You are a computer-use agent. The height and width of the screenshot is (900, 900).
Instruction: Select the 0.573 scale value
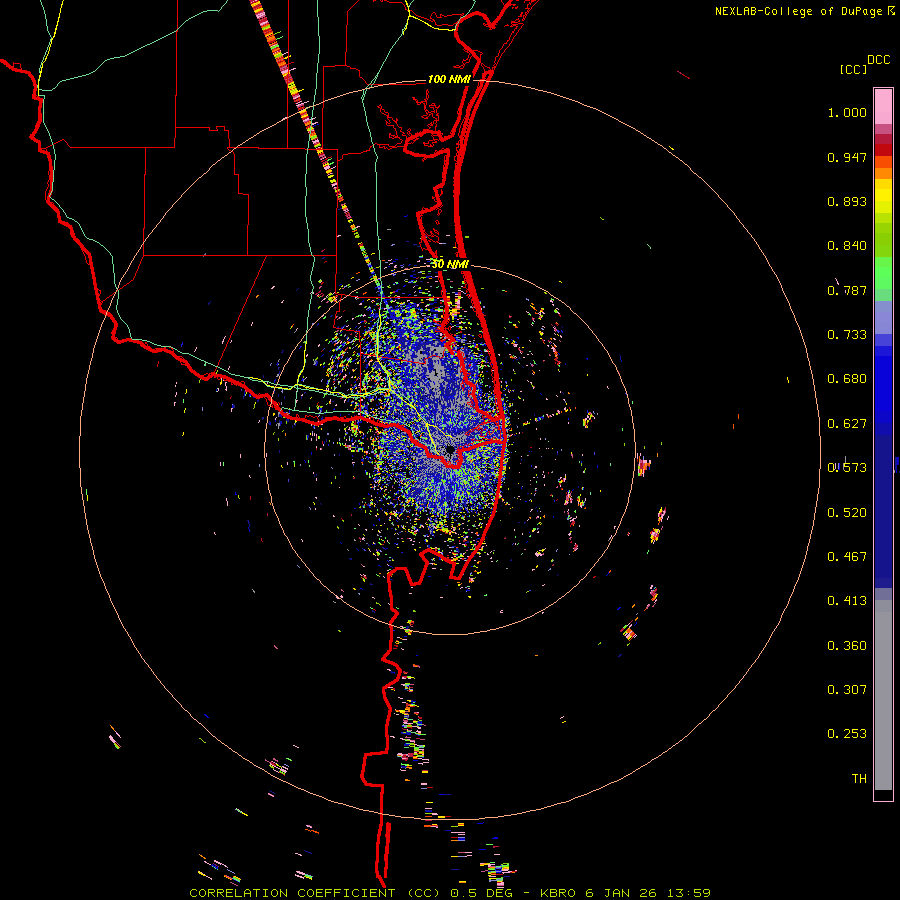point(847,468)
